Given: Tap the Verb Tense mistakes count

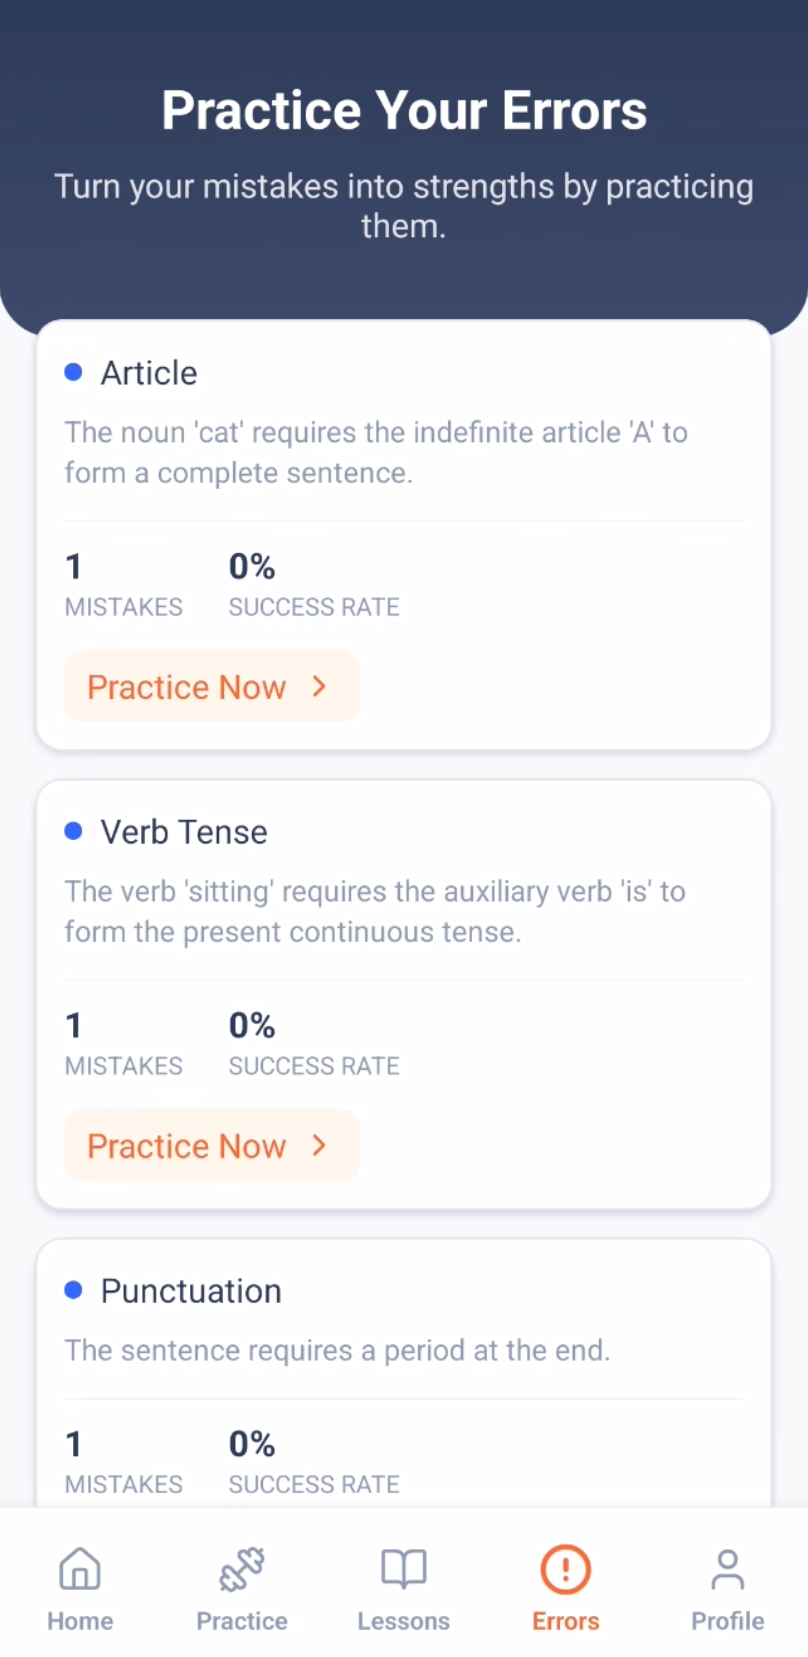Looking at the screenshot, I should pyautogui.click(x=73, y=1025).
